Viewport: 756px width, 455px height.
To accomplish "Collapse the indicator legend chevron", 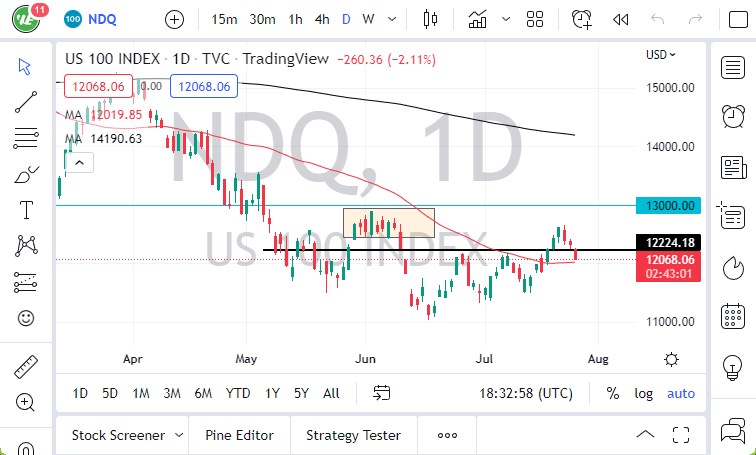I will (x=78, y=161).
